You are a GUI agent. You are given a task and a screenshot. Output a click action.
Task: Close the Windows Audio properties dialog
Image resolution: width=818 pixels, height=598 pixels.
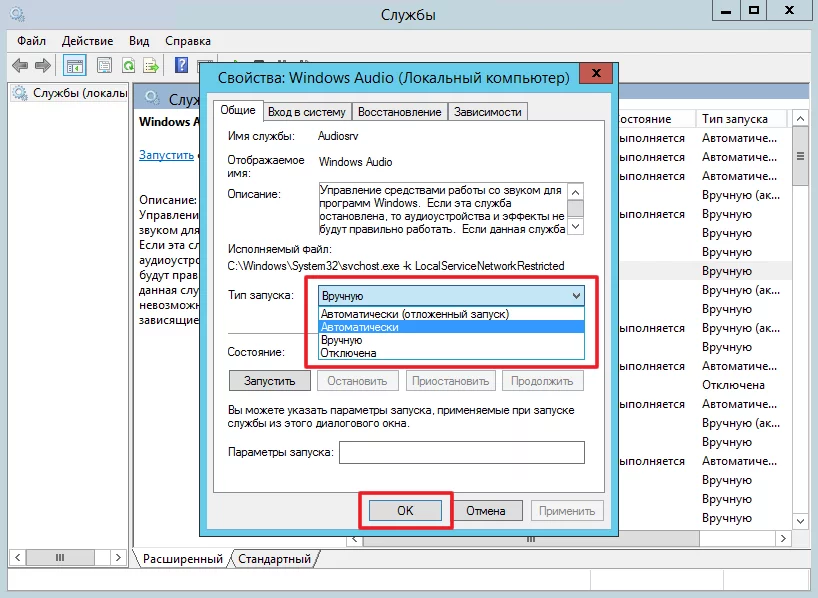point(596,76)
